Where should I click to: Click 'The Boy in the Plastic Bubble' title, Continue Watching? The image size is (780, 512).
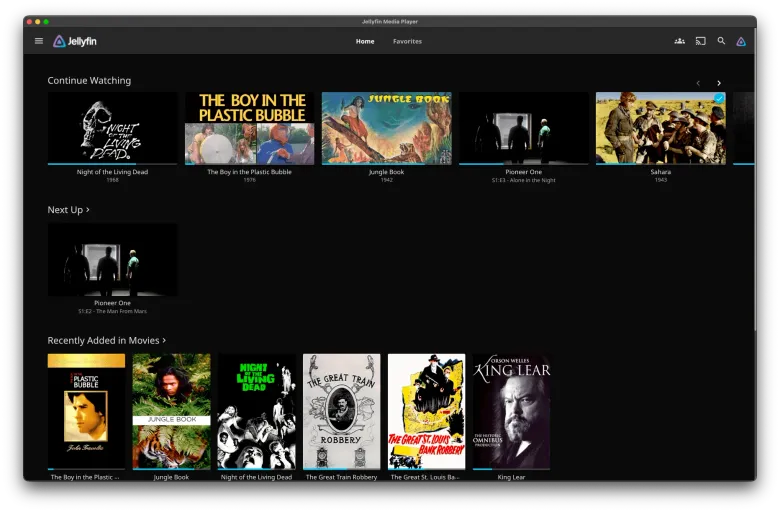pyautogui.click(x=249, y=172)
